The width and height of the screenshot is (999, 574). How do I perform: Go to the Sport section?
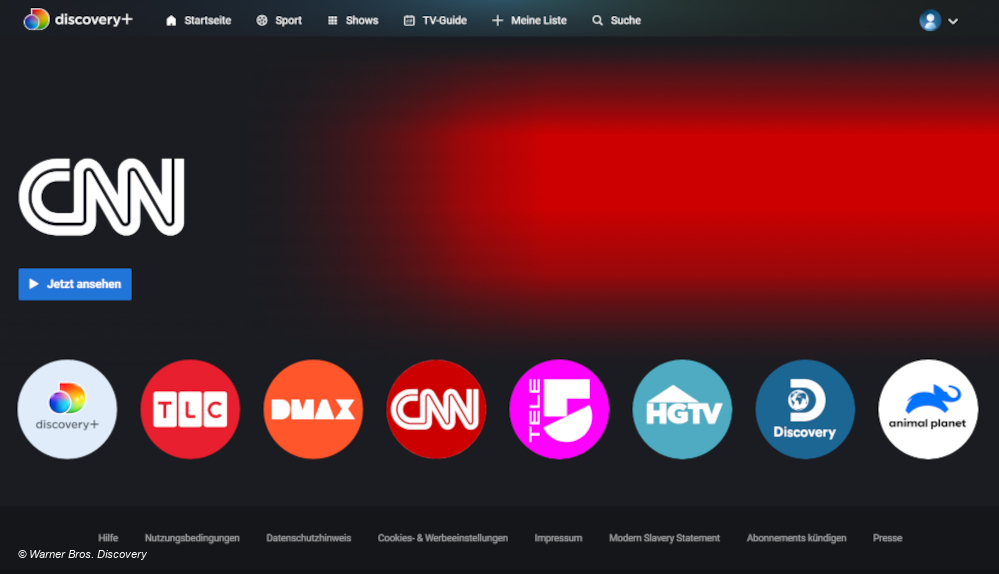click(x=279, y=20)
